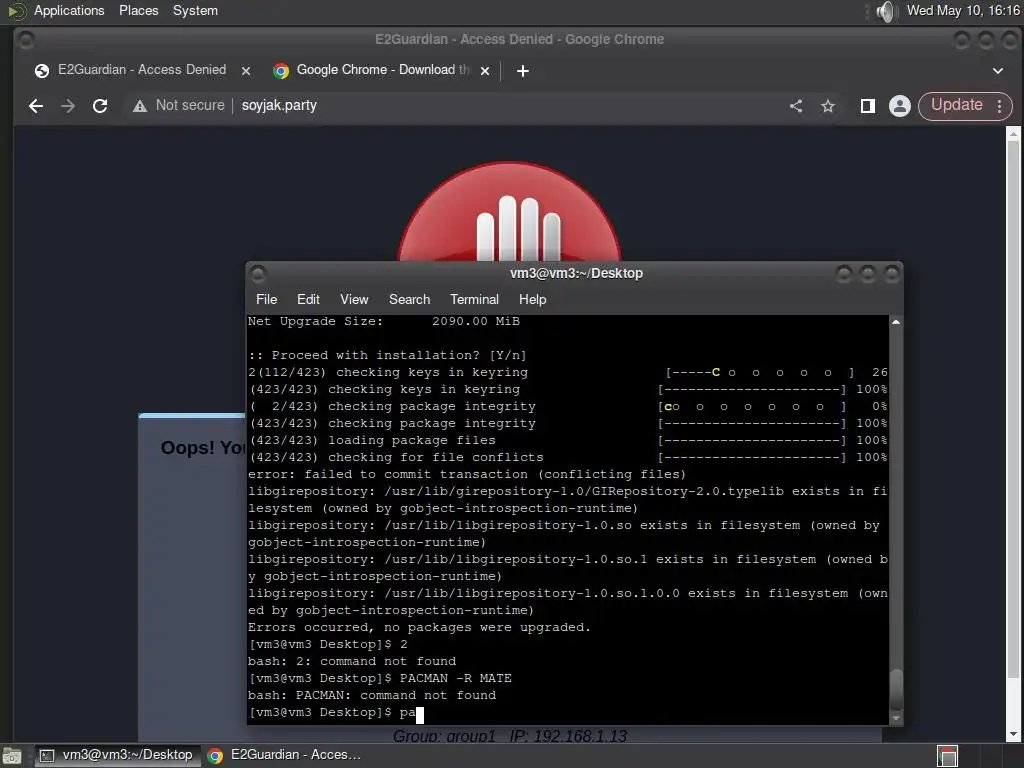Click Chrome forward arrow

(68, 106)
